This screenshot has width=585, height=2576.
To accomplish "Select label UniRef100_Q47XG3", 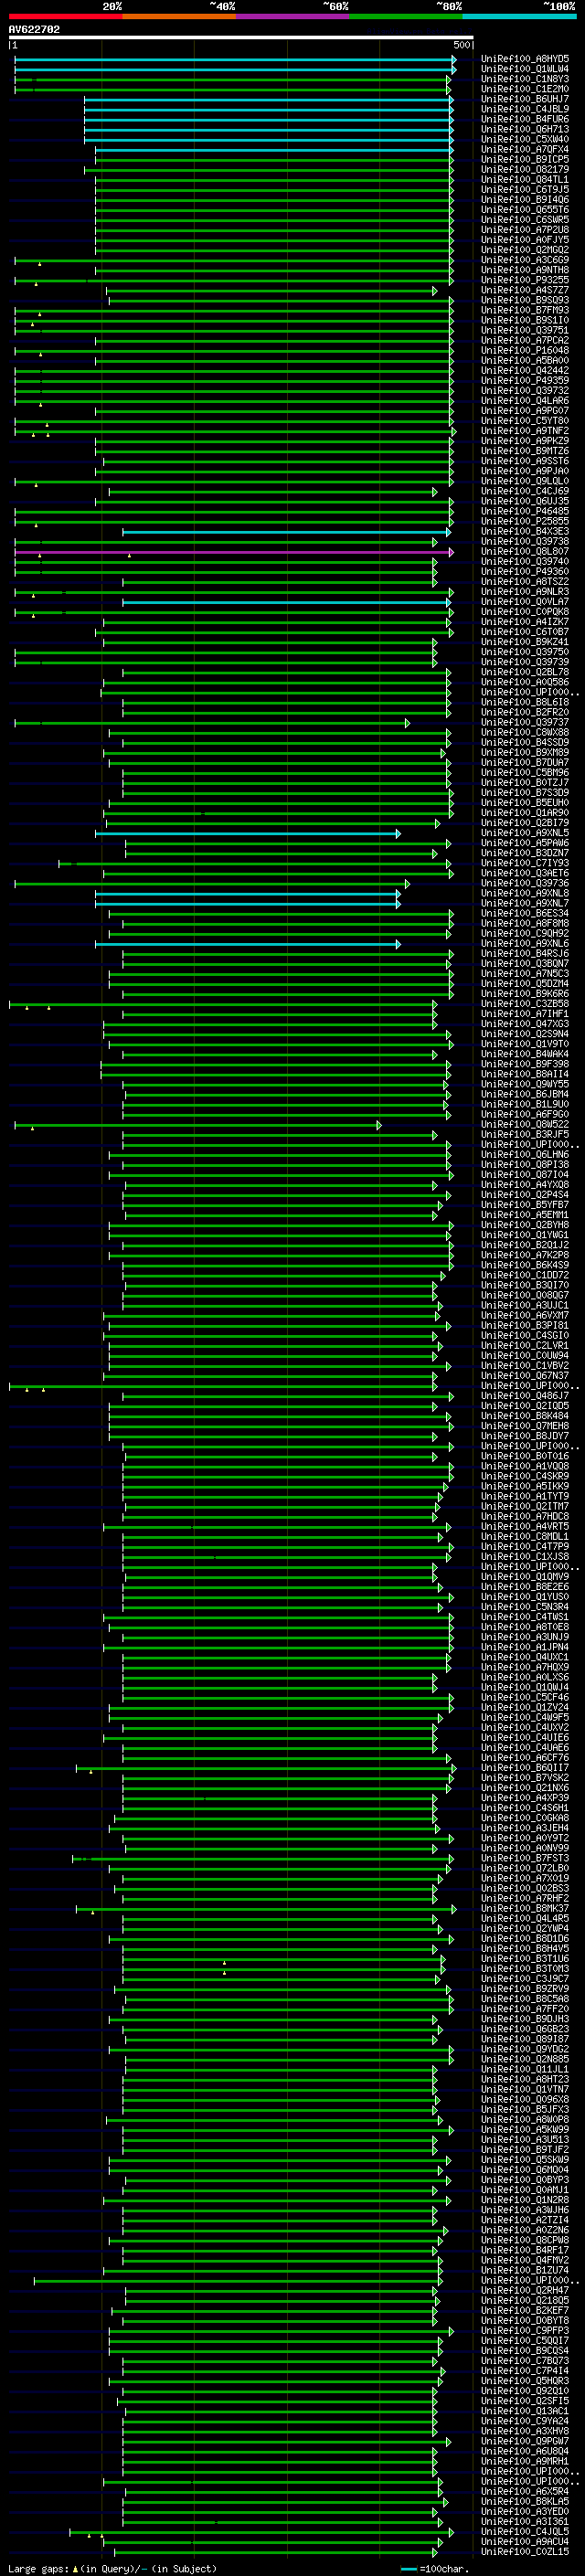I will click(524, 1024).
